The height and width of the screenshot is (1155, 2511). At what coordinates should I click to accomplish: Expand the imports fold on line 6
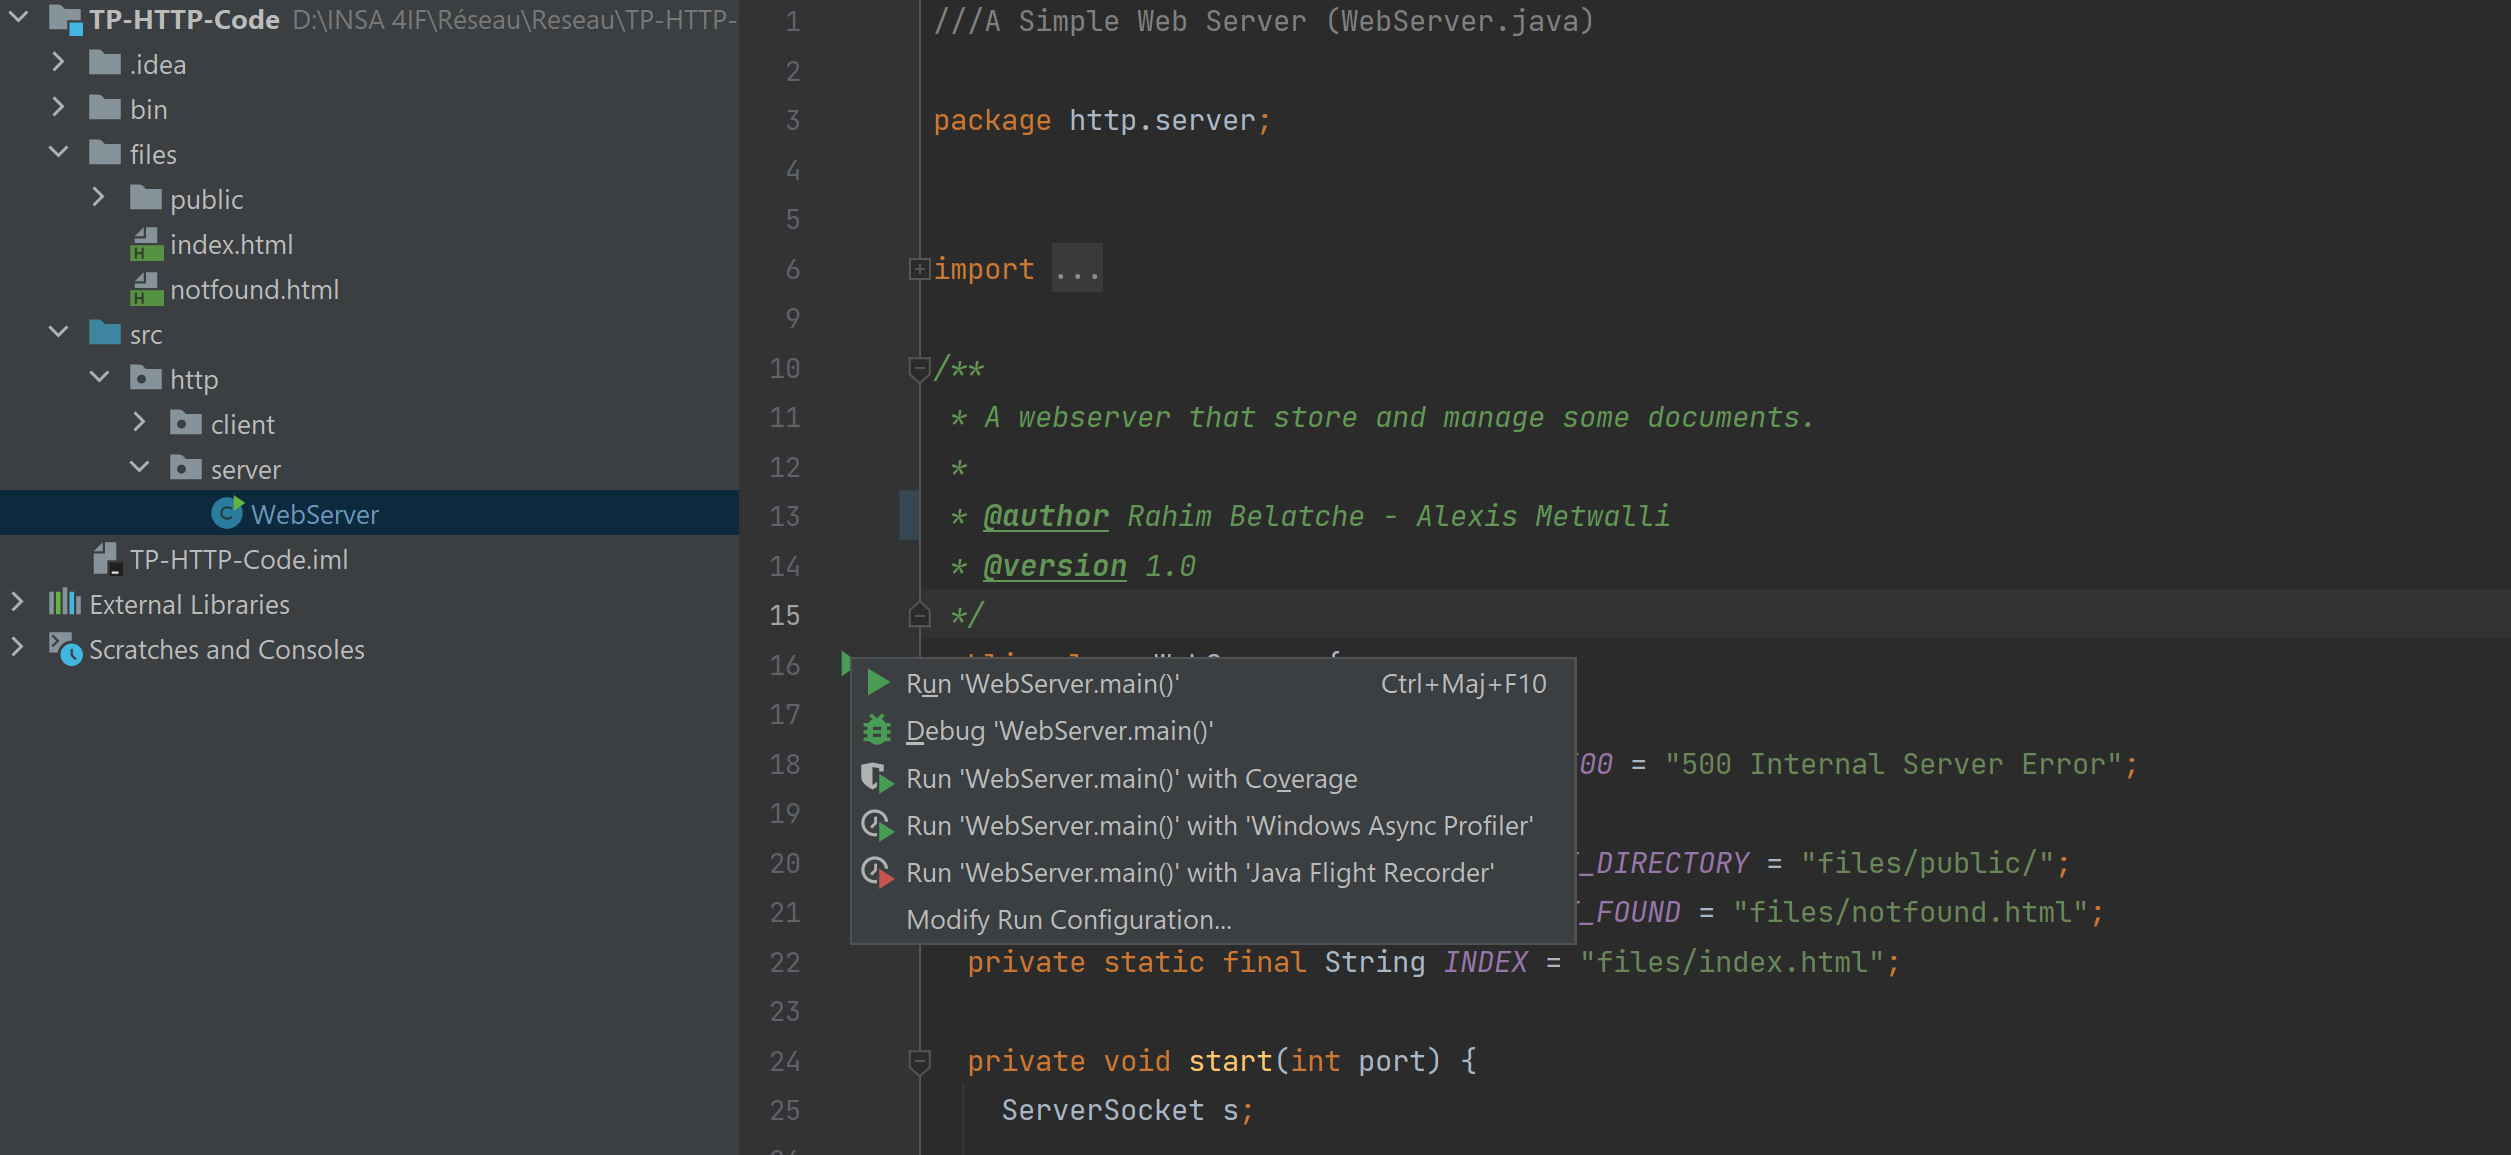point(918,269)
